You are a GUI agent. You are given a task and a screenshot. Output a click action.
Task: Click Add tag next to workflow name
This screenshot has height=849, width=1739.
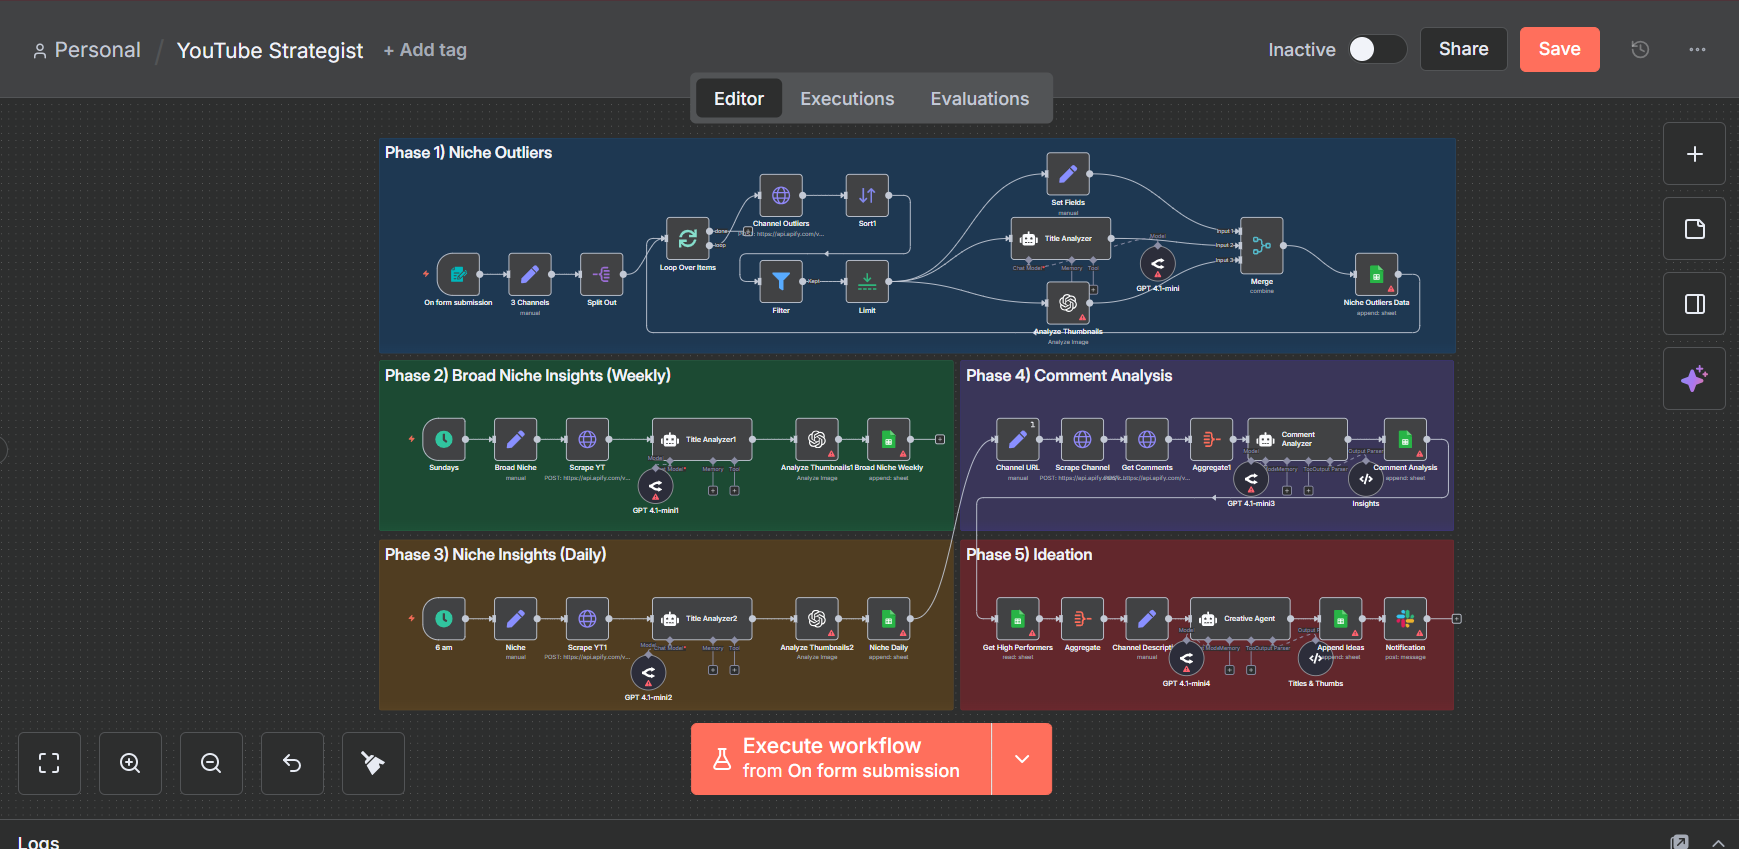click(425, 50)
